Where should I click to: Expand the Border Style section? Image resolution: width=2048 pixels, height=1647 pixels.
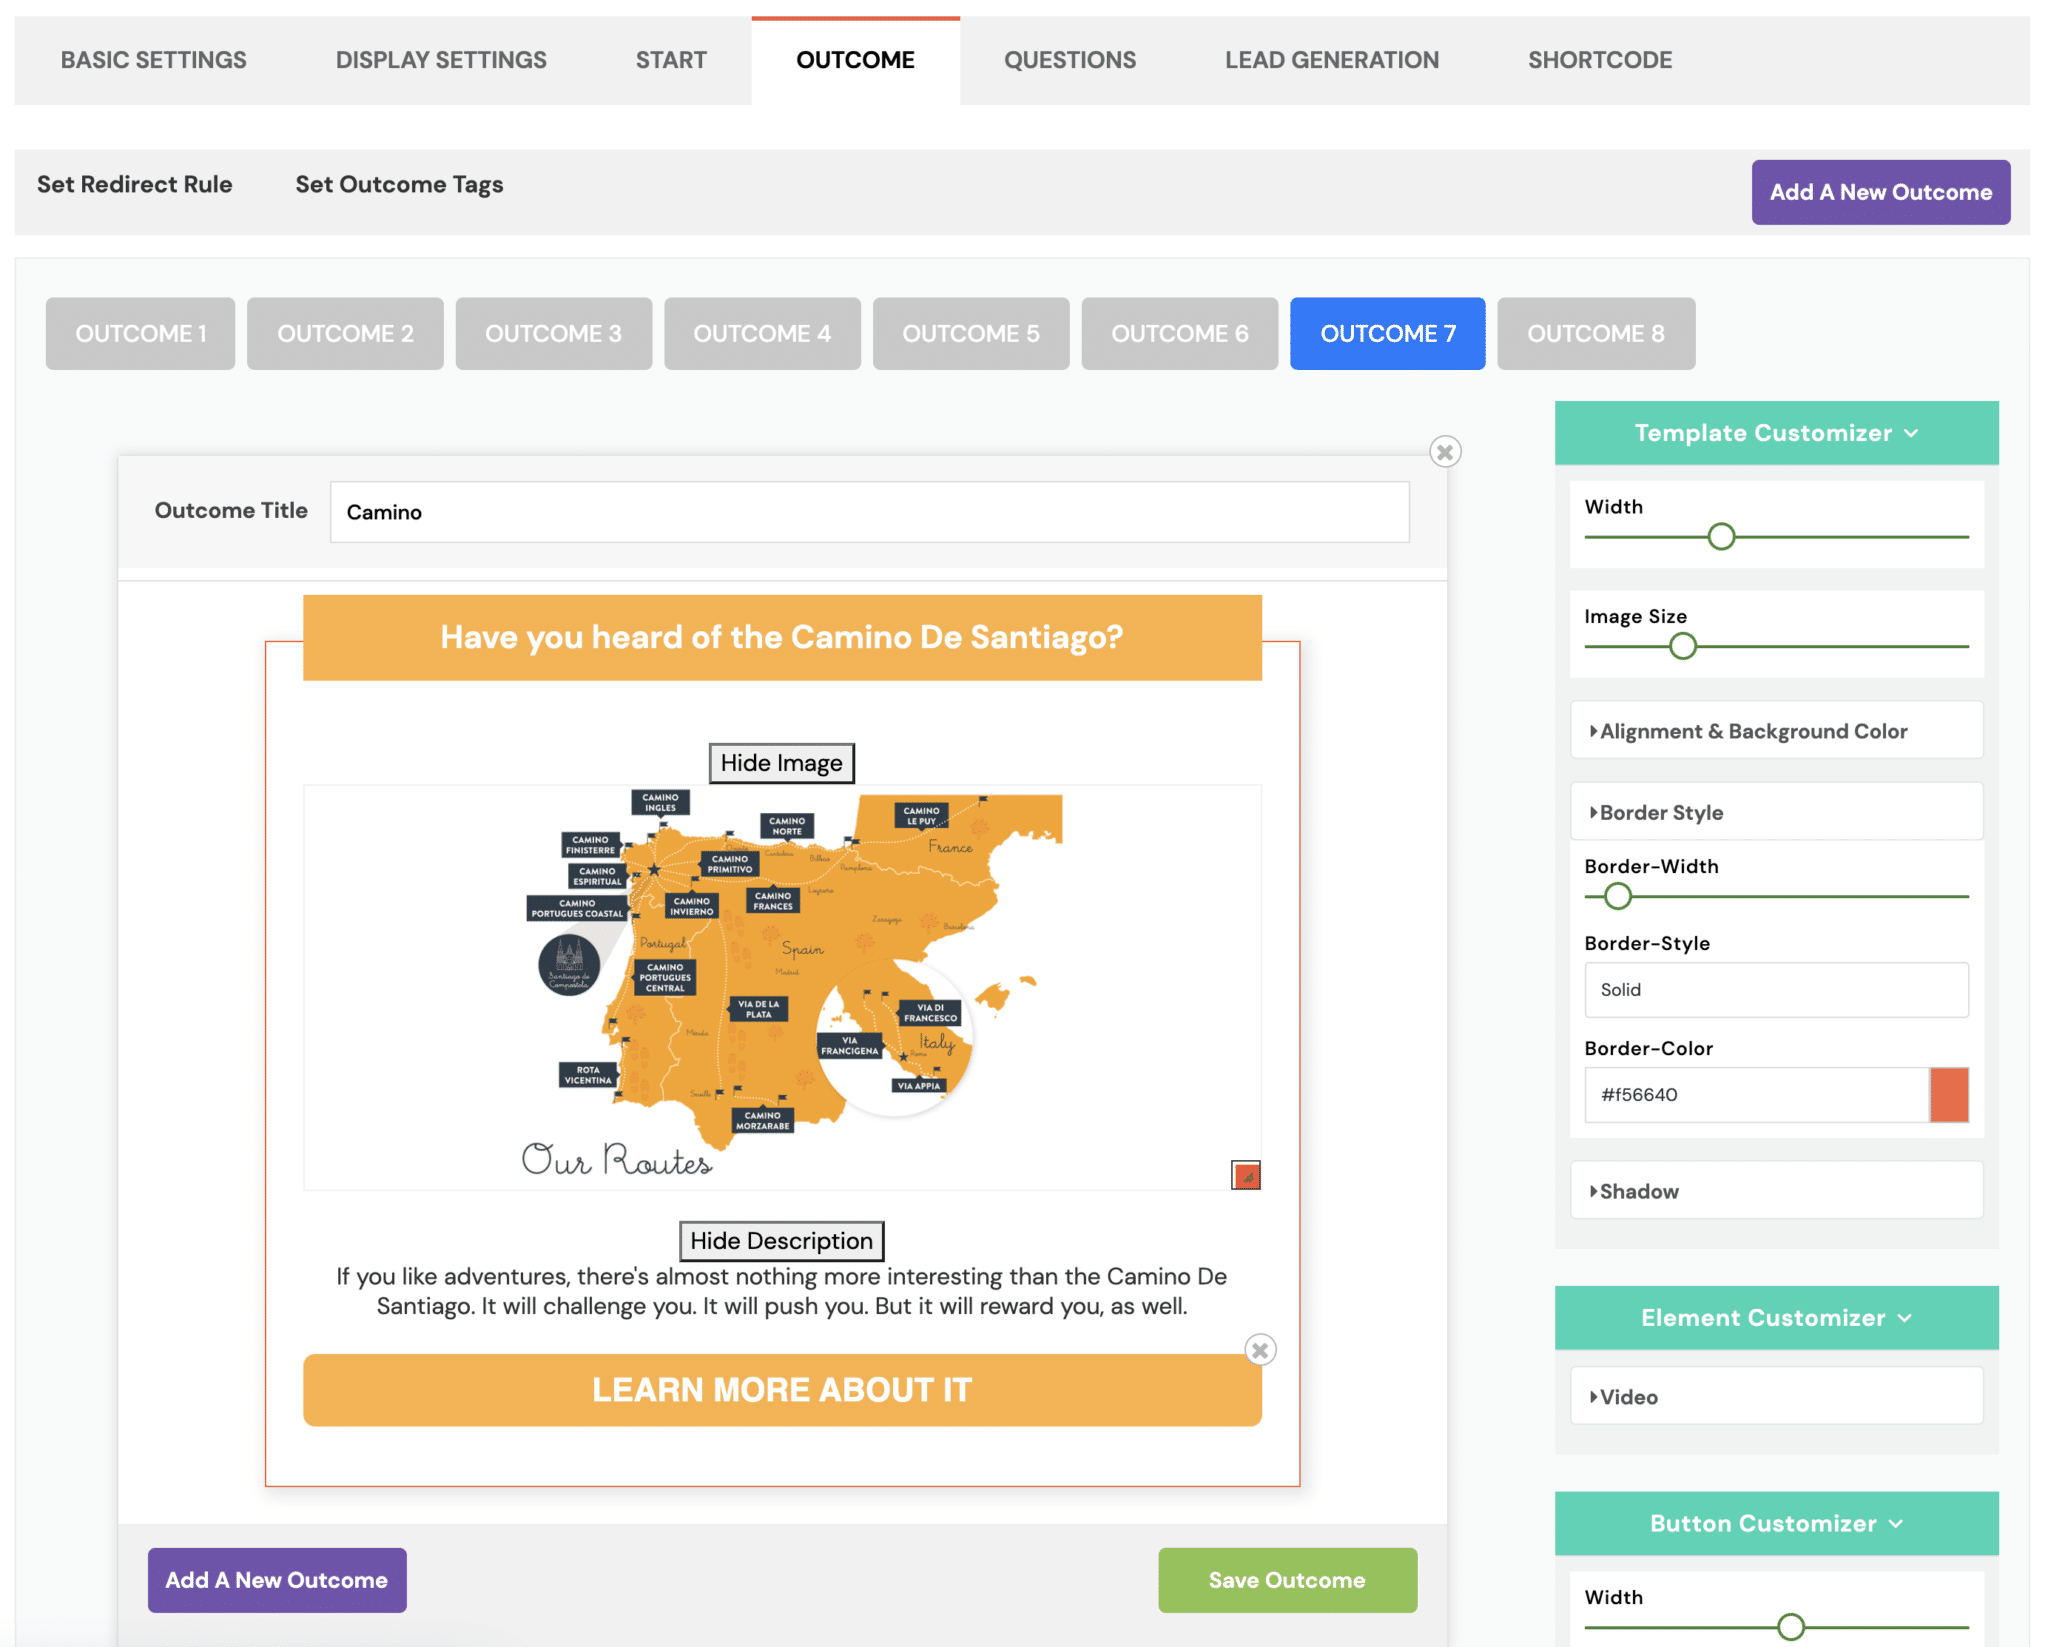tap(1661, 813)
